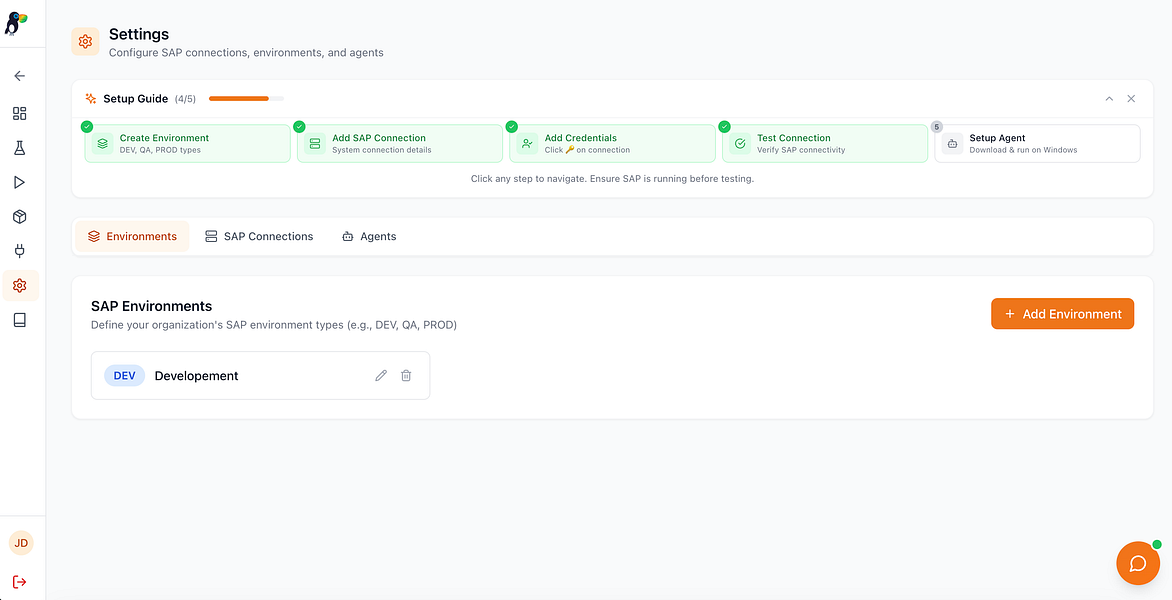Screen dimensions: 1172x600
Task: Dismiss the Setup Guide panel
Action: pyautogui.click(x=1132, y=99)
